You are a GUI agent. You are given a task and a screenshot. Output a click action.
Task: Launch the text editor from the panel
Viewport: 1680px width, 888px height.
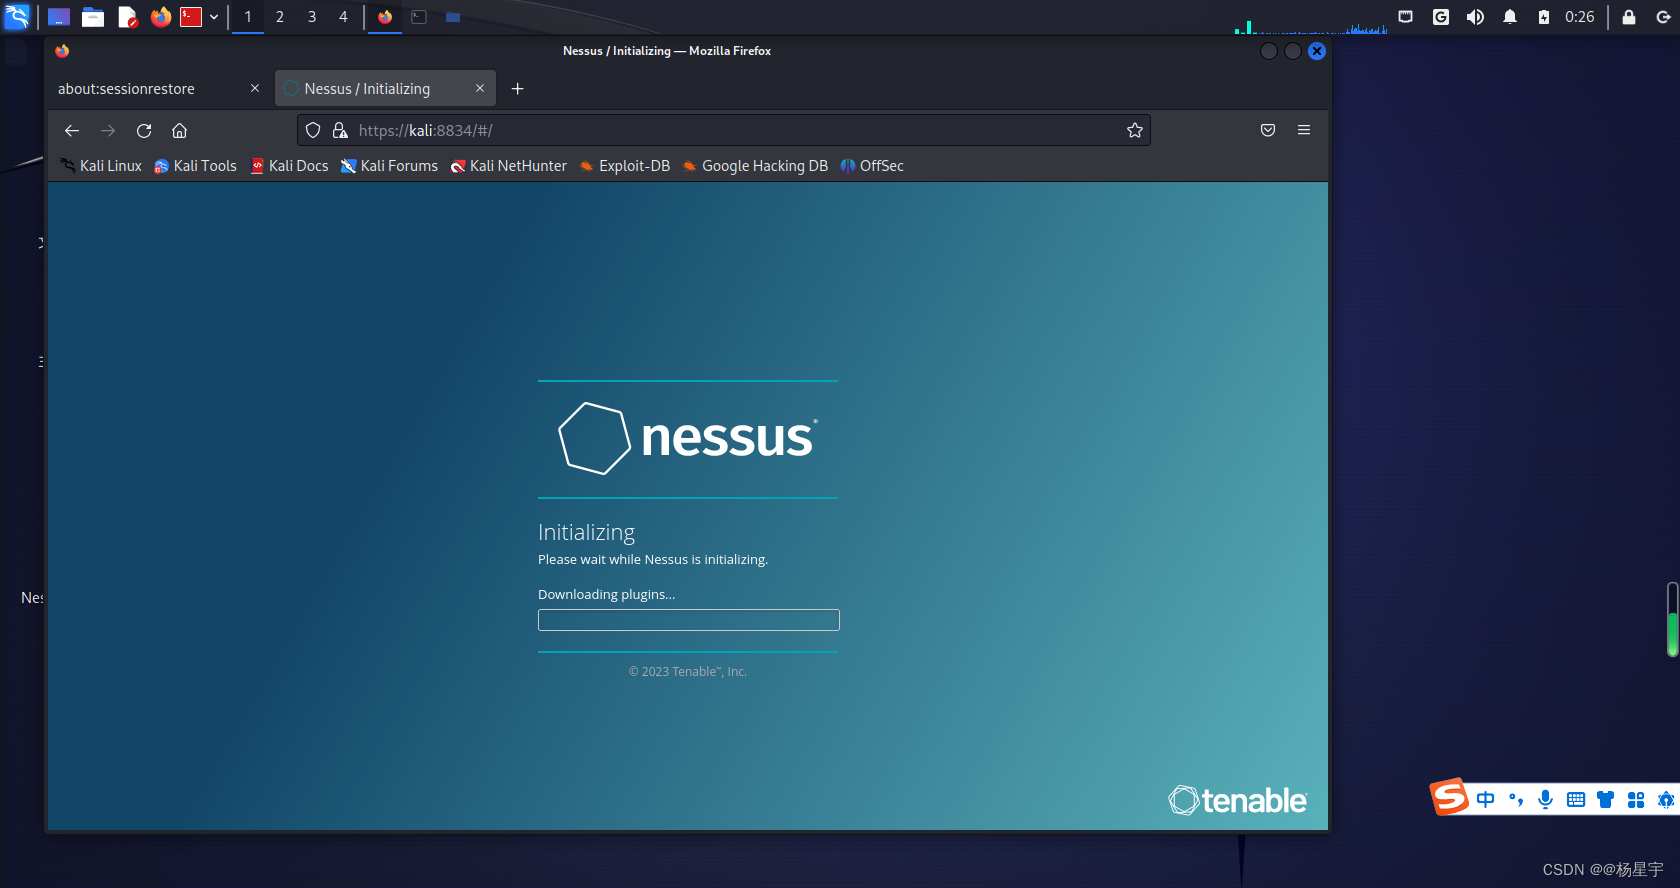pos(127,17)
